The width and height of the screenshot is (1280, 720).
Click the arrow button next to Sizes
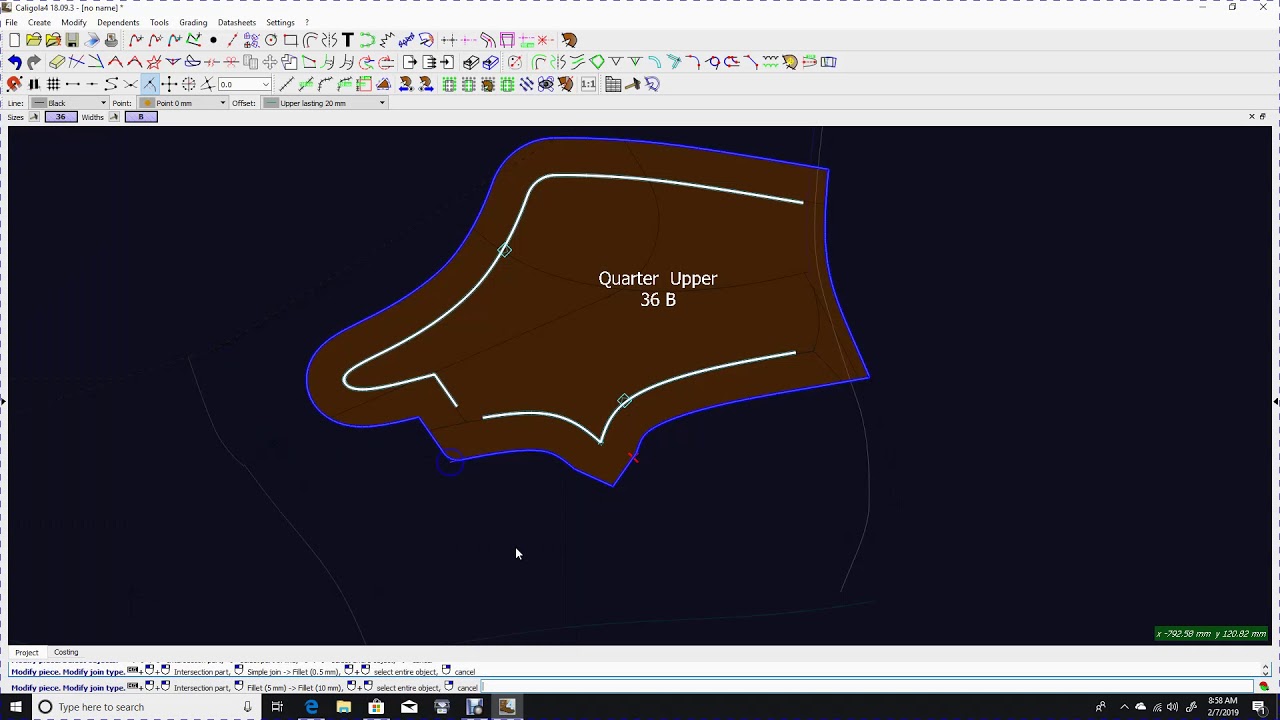point(34,117)
